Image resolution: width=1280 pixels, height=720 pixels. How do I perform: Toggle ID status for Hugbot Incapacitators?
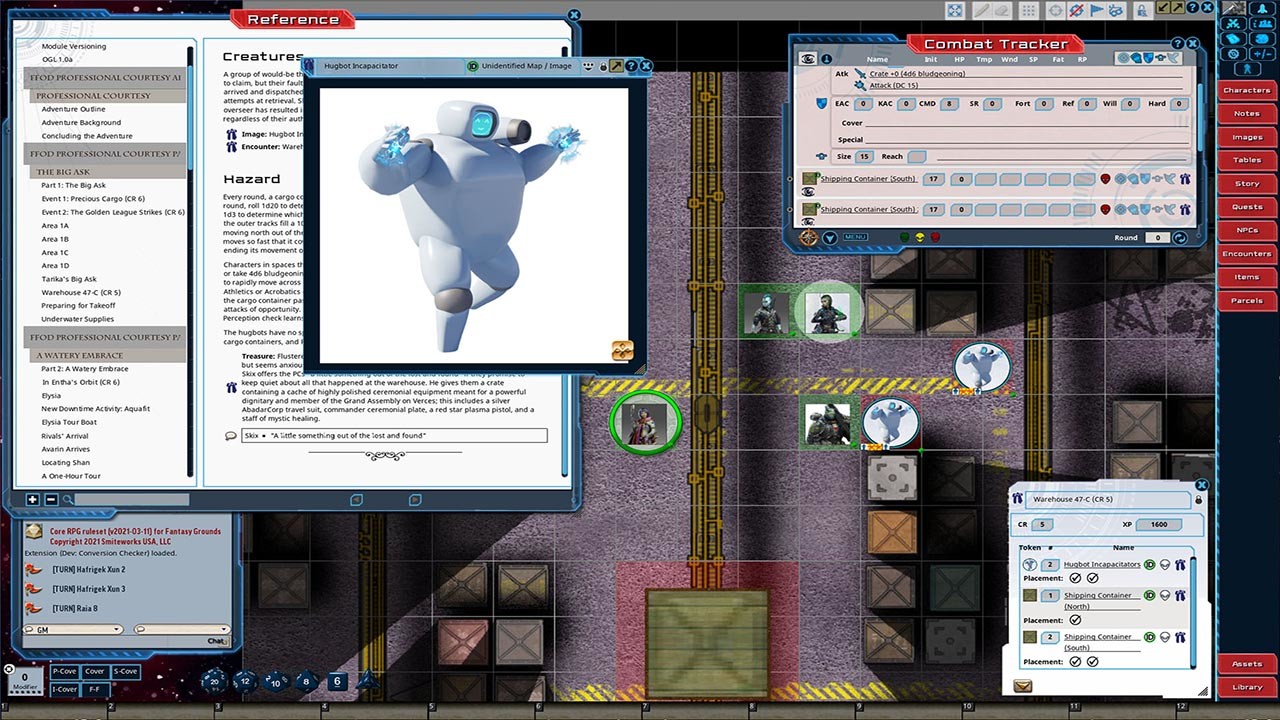coord(1150,565)
